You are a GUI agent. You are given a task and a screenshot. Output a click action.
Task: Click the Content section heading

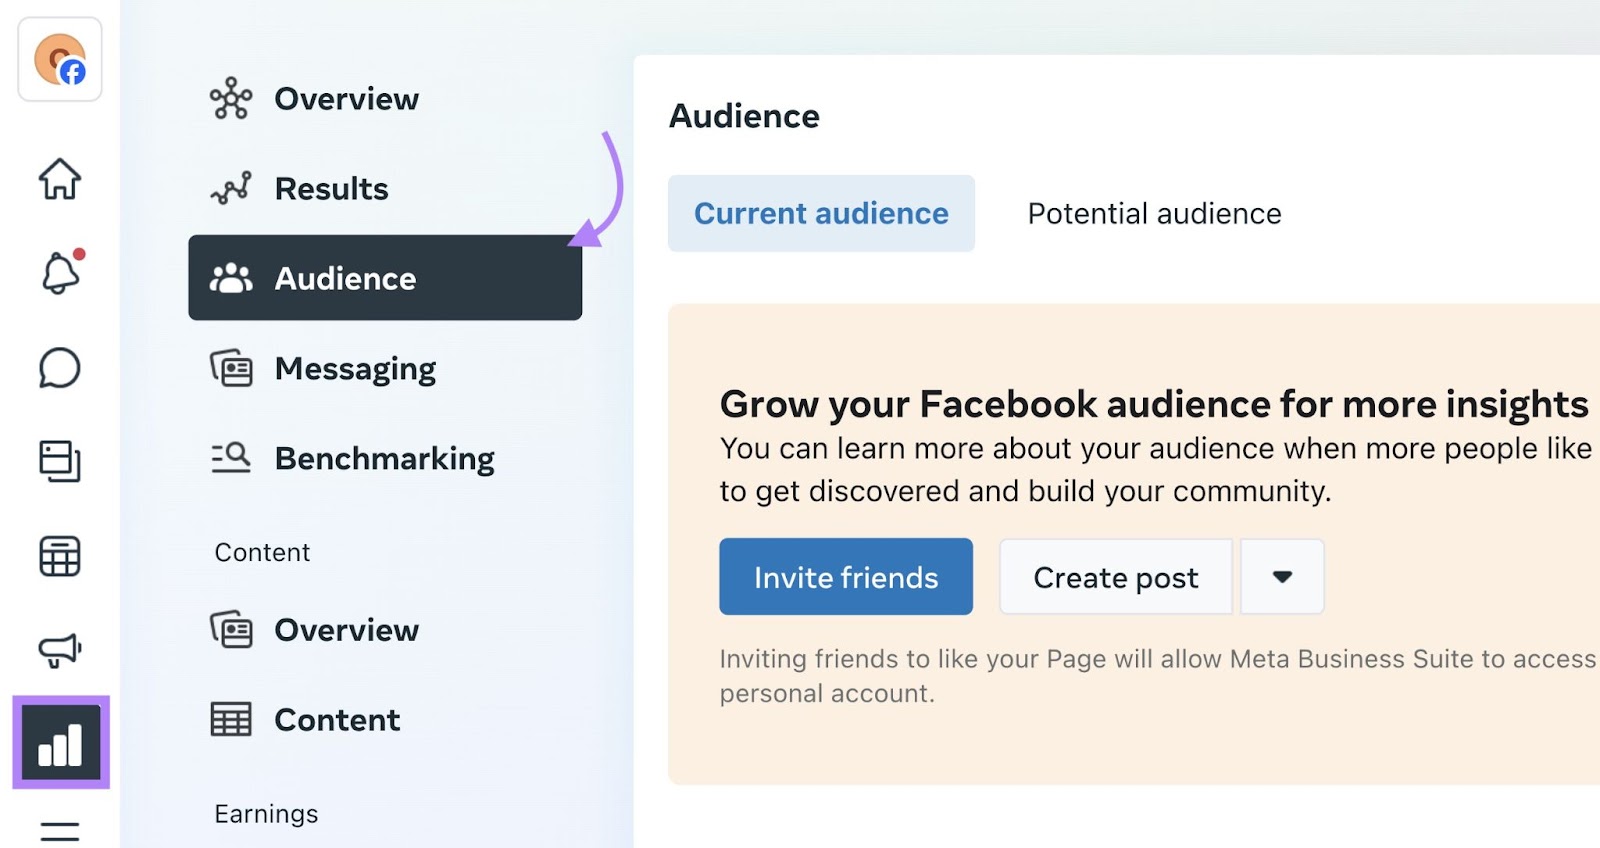(262, 553)
